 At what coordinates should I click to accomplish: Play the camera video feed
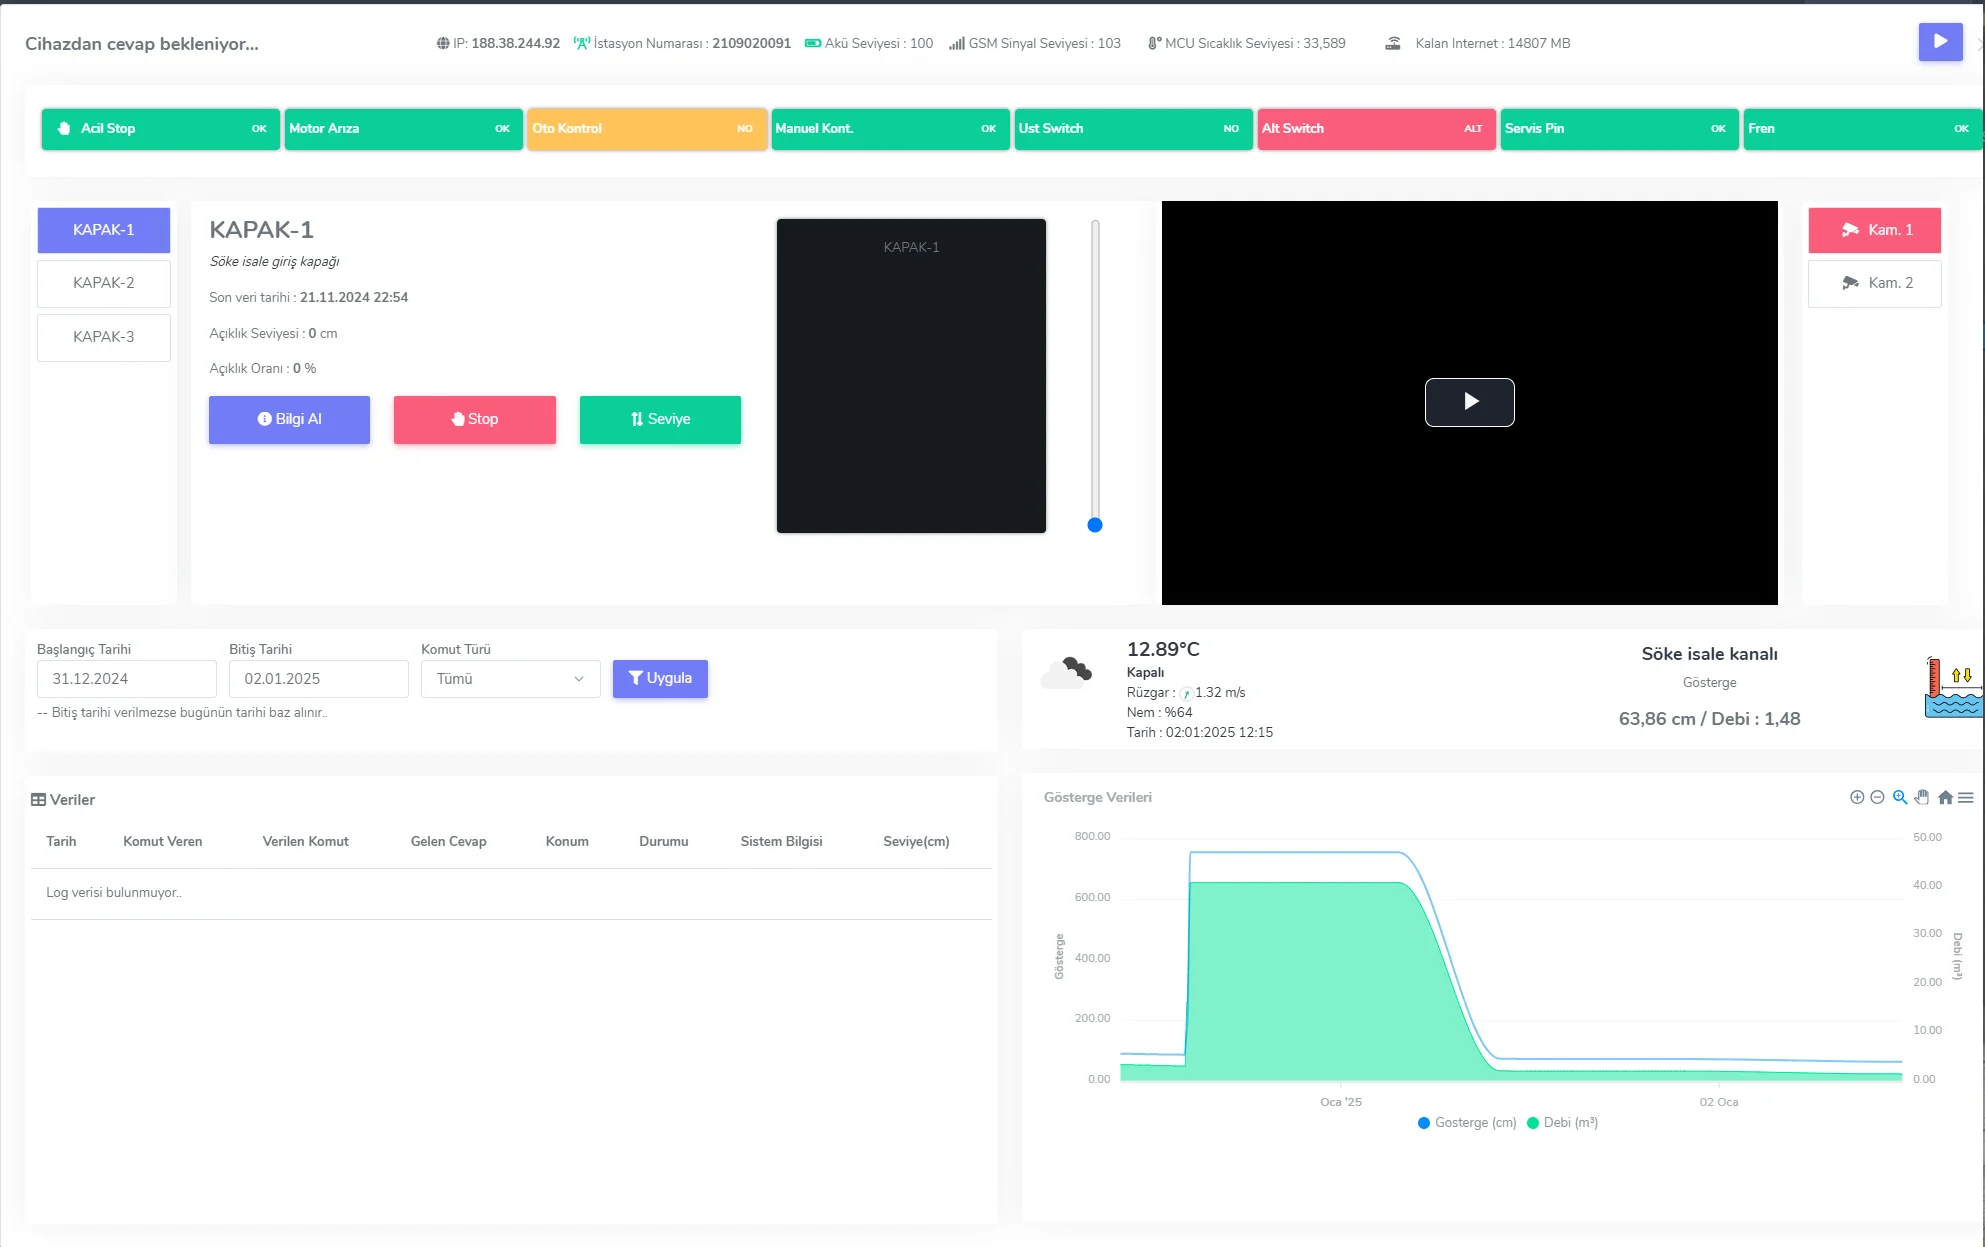(x=1468, y=402)
